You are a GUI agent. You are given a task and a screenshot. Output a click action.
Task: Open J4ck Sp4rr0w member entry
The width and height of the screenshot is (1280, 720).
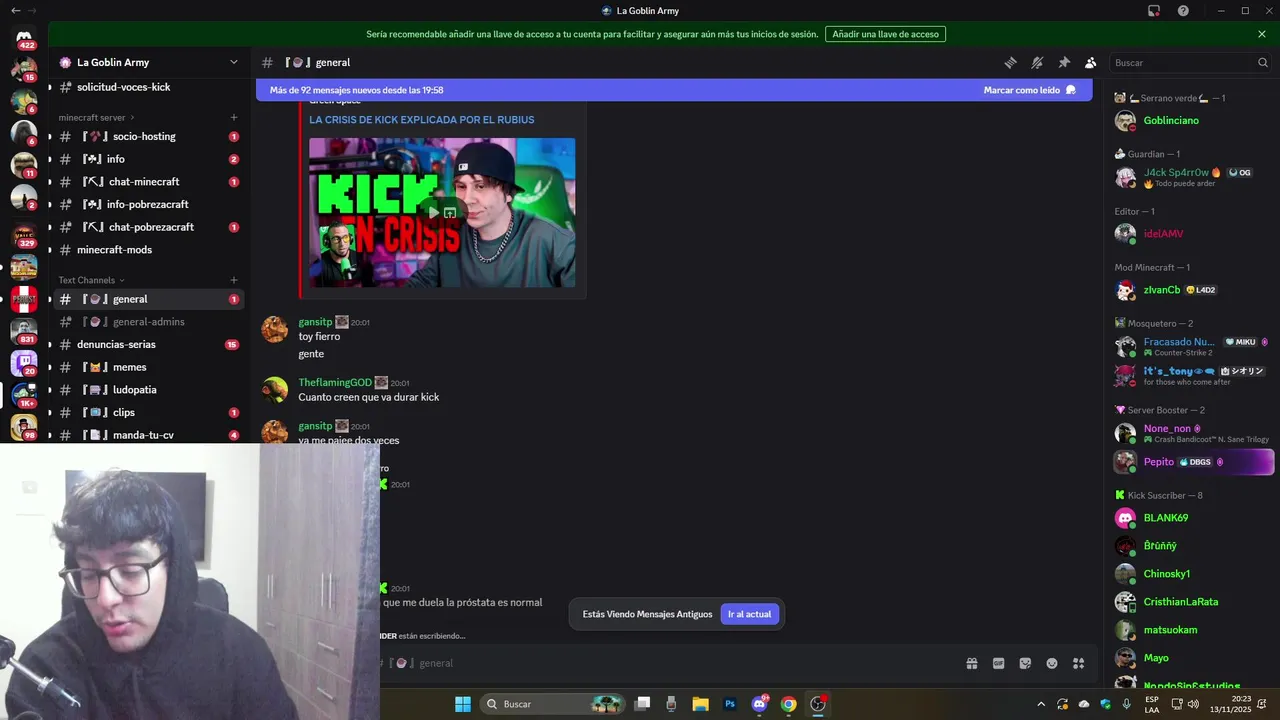tap(1193, 177)
